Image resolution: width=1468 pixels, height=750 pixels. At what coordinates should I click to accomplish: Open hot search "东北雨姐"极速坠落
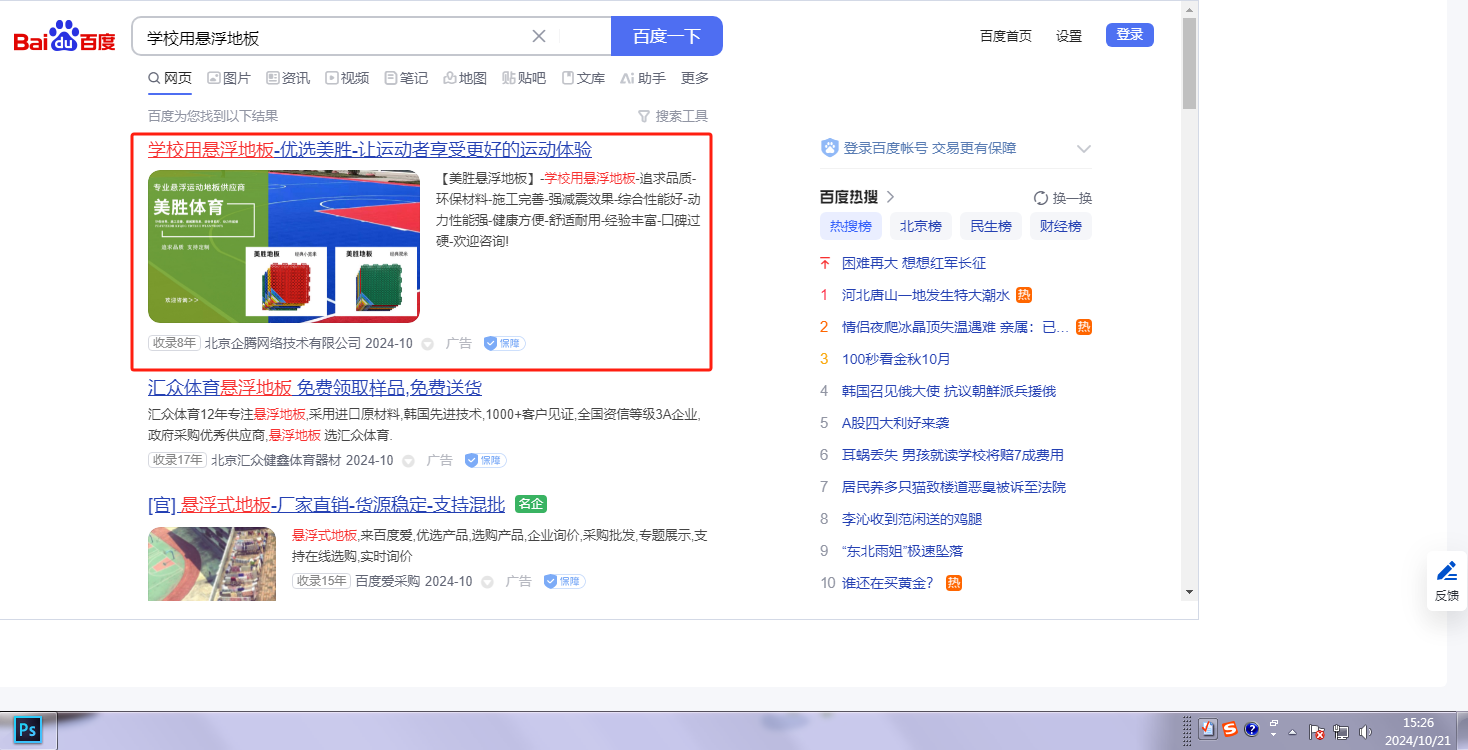pos(903,551)
